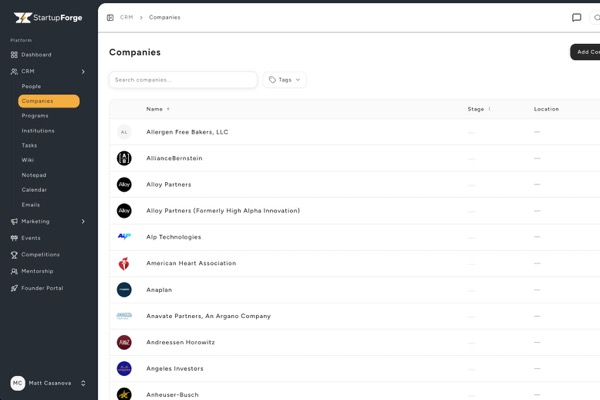
Task: Open the Tags filter dropdown
Action: 284,80
